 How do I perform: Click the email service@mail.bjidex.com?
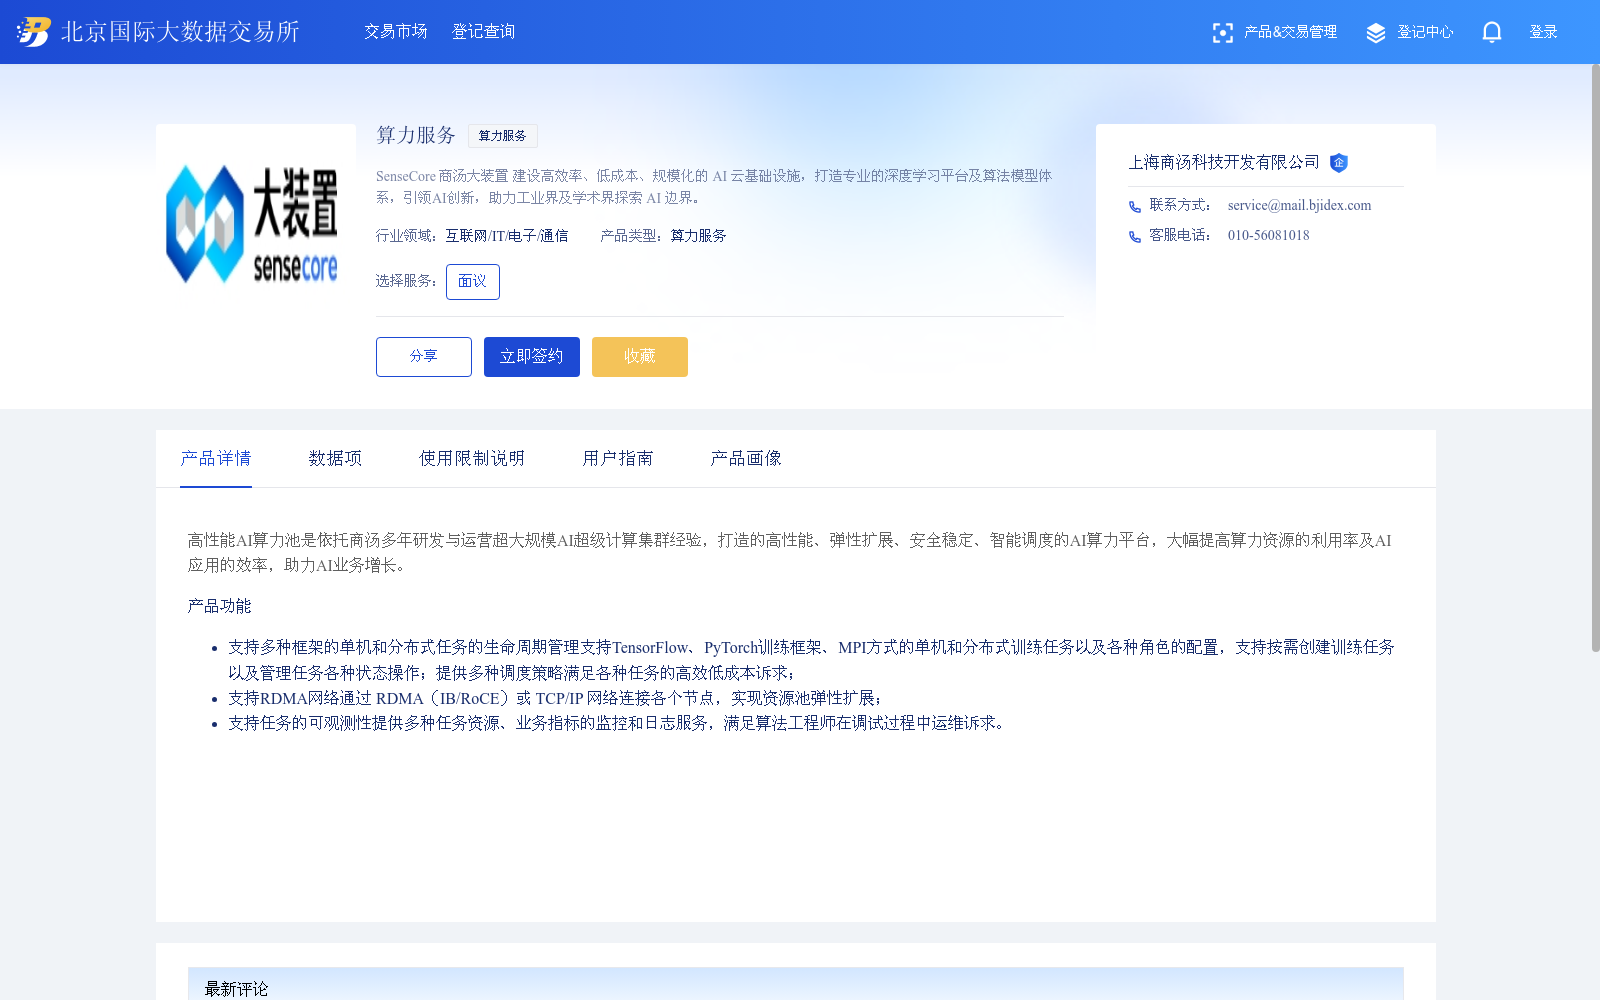pyautogui.click(x=1300, y=205)
